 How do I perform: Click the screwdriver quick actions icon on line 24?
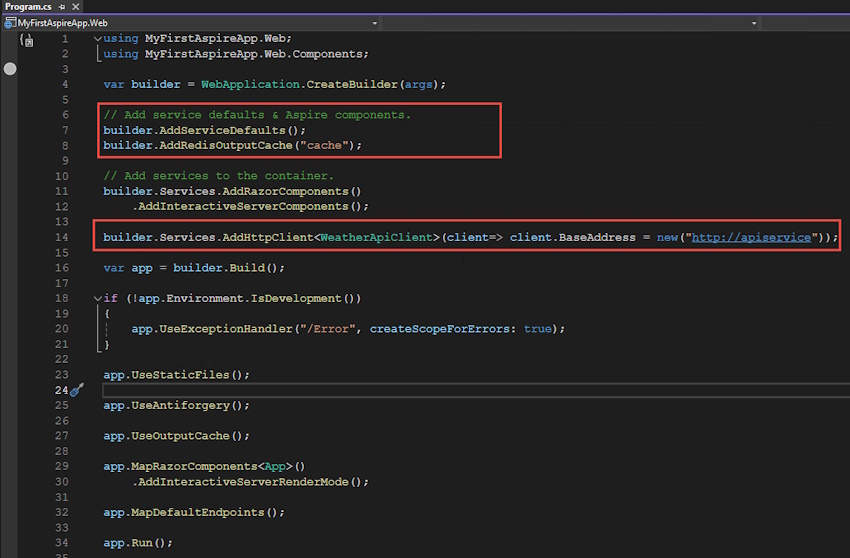77,390
